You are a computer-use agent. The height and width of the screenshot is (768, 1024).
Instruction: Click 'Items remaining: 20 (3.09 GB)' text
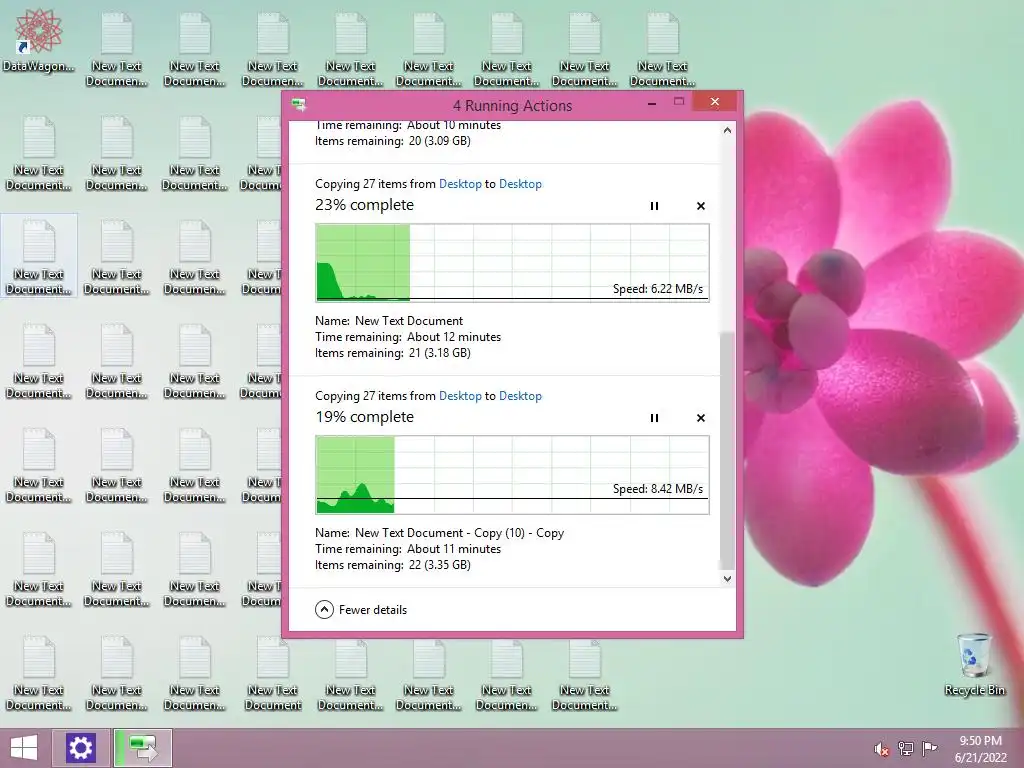pyautogui.click(x=392, y=140)
